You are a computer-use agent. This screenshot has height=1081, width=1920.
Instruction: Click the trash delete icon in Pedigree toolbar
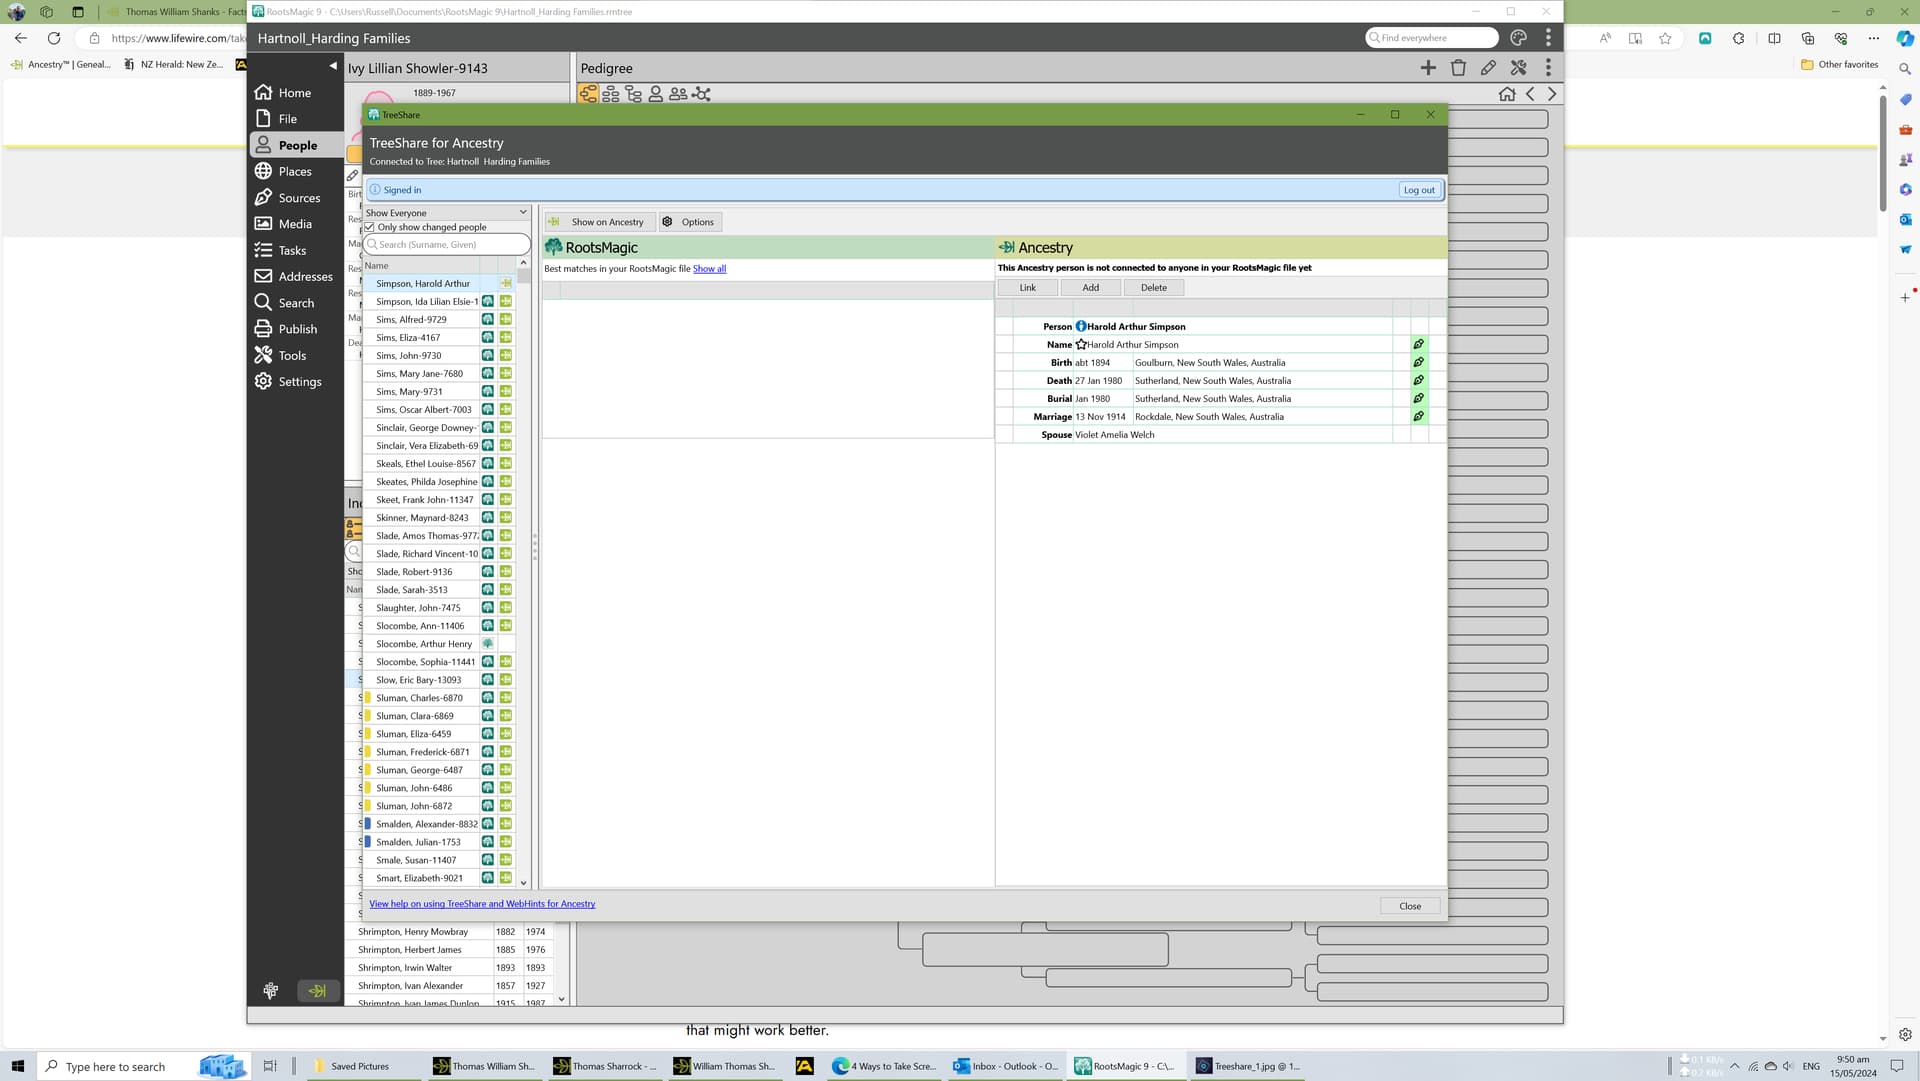coord(1458,68)
